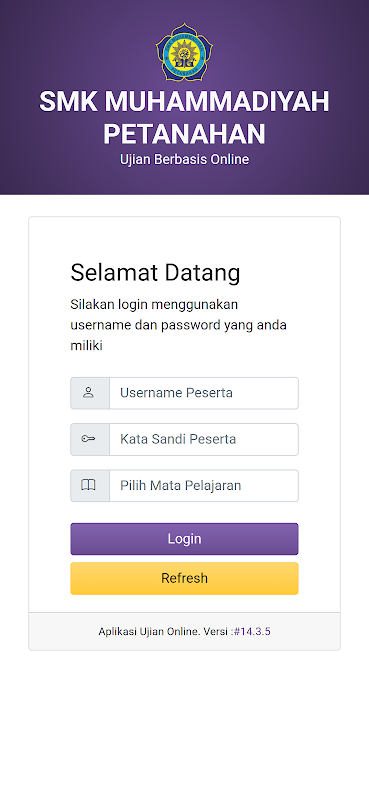Image resolution: width=369 pixels, height=800 pixels.
Task: Open the Pilih Mata Pelajaran dropdown
Action: tap(204, 485)
